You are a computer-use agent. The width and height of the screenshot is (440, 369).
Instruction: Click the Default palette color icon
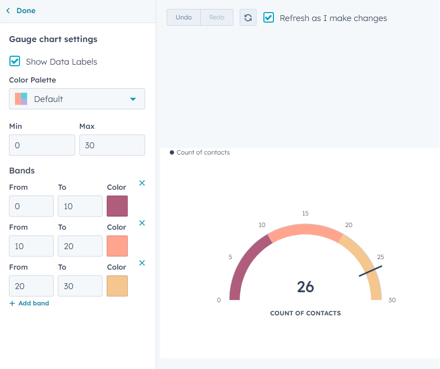point(21,99)
